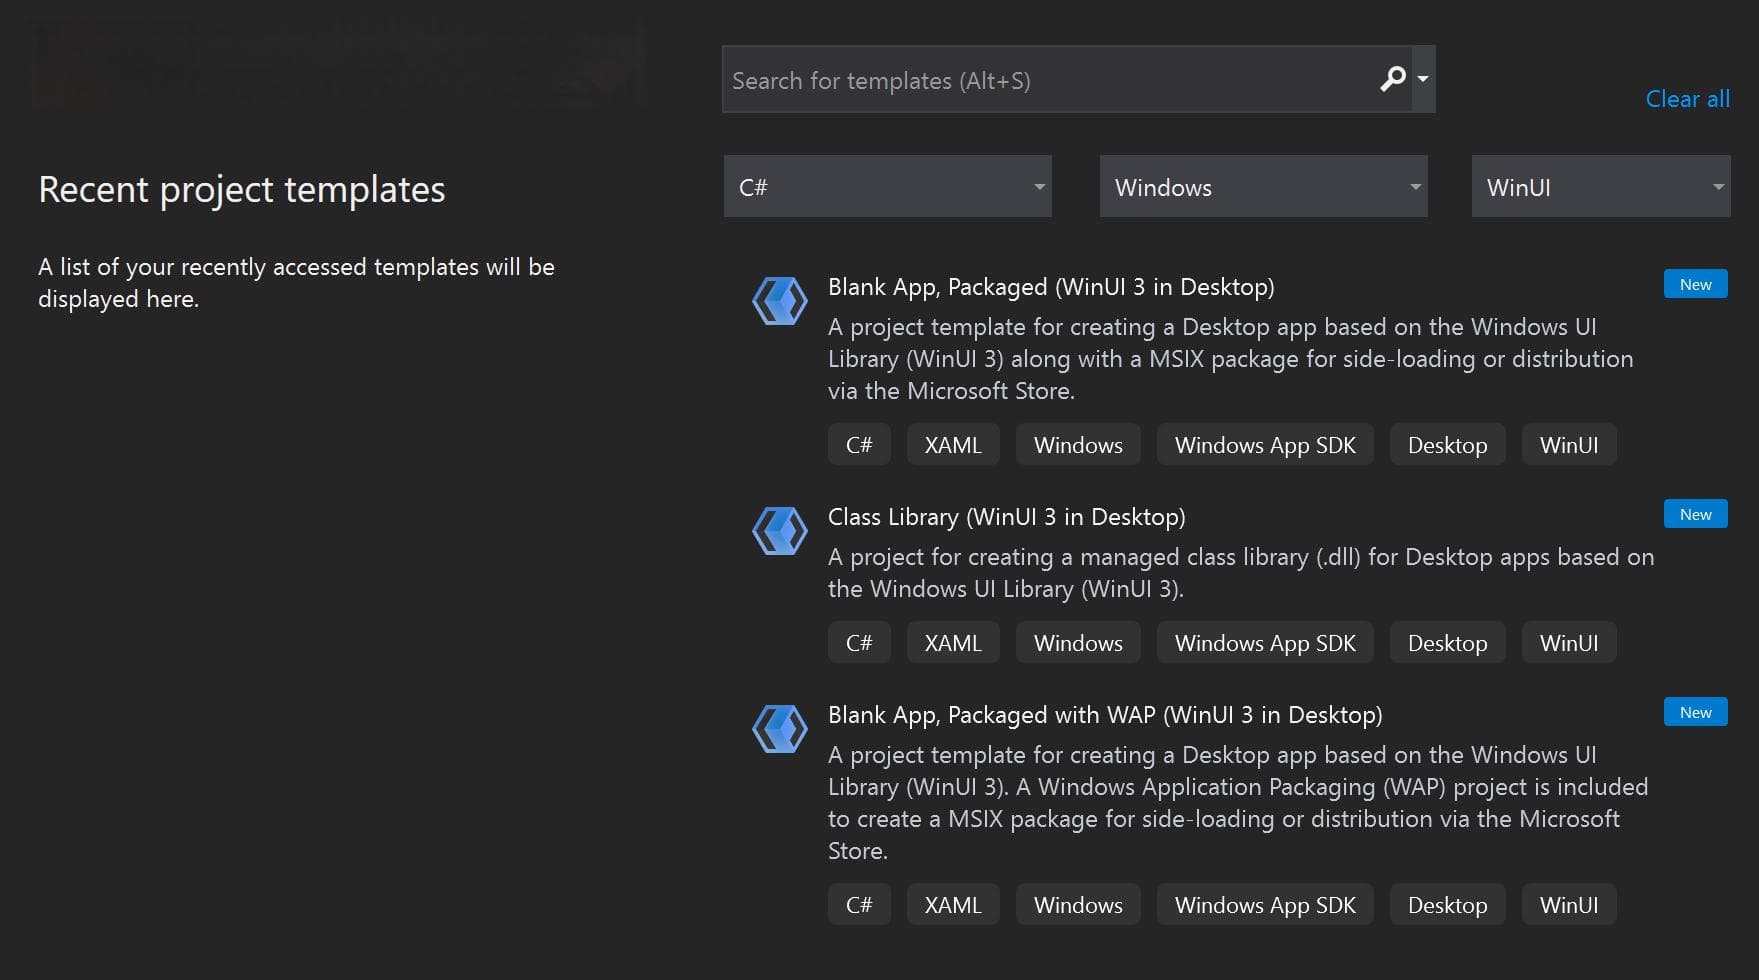Screen dimensions: 1759x980
Task: Click Desktop tag under Blank App, Packaged
Action: [1447, 445]
